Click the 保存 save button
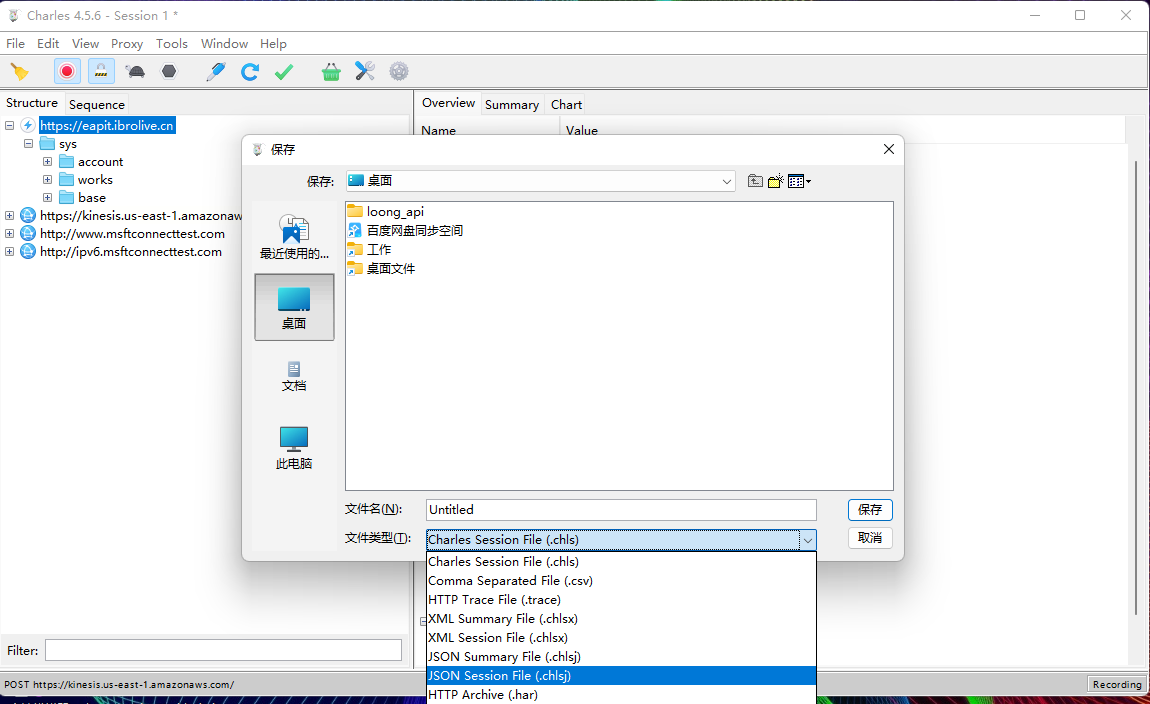Screen dimensions: 1150x704 pyautogui.click(x=870, y=510)
